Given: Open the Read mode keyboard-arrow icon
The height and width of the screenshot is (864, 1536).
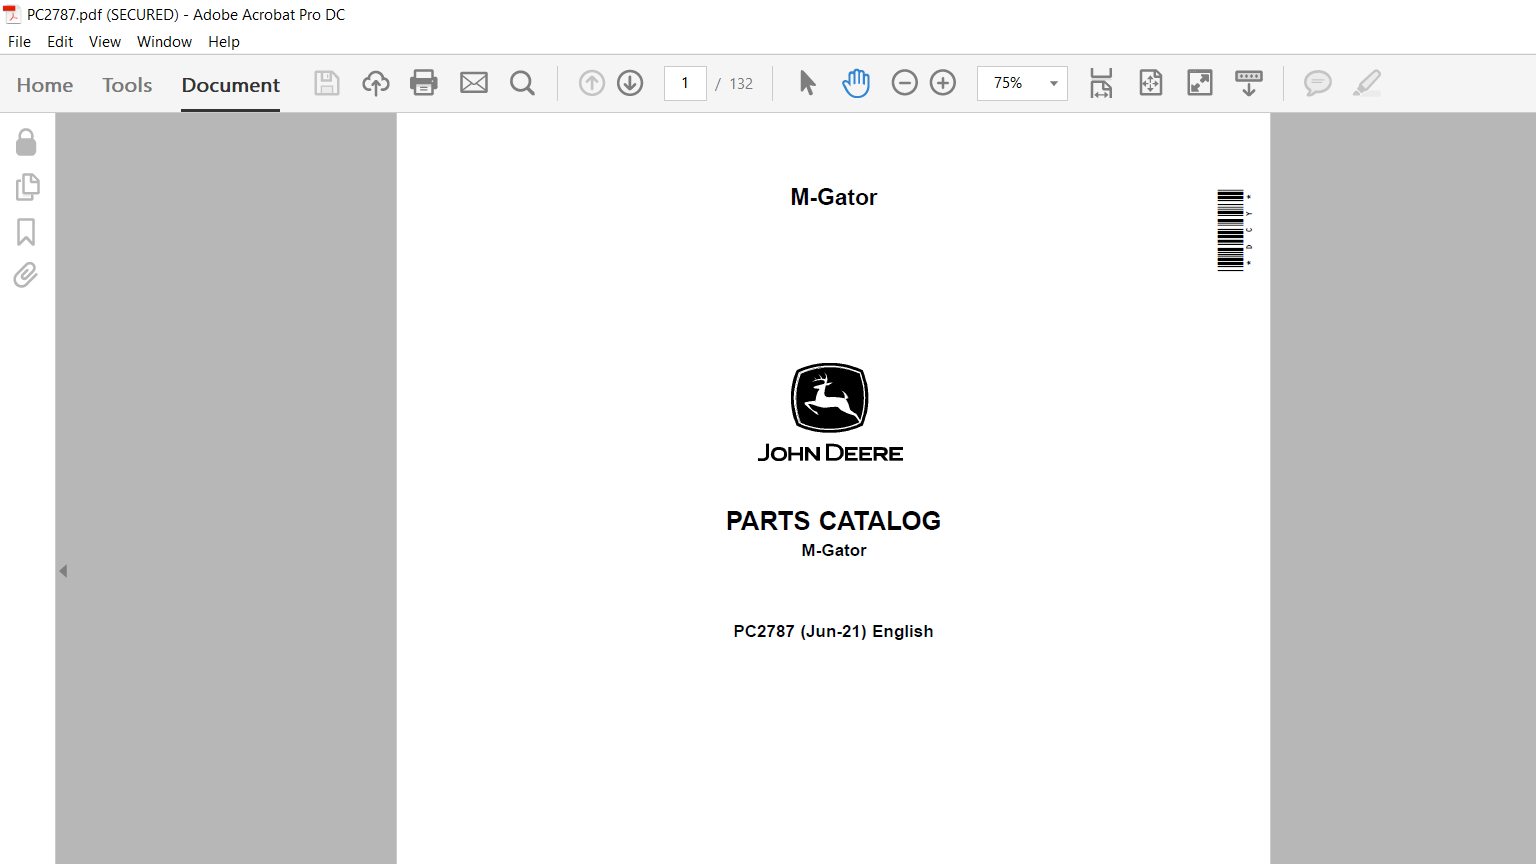Looking at the screenshot, I should (1249, 83).
